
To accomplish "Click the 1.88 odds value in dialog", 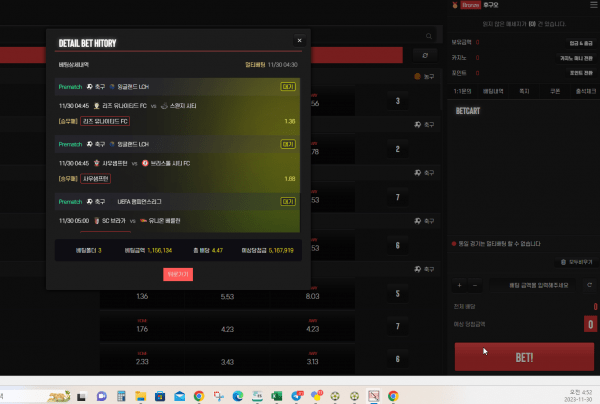I will [x=290, y=179].
